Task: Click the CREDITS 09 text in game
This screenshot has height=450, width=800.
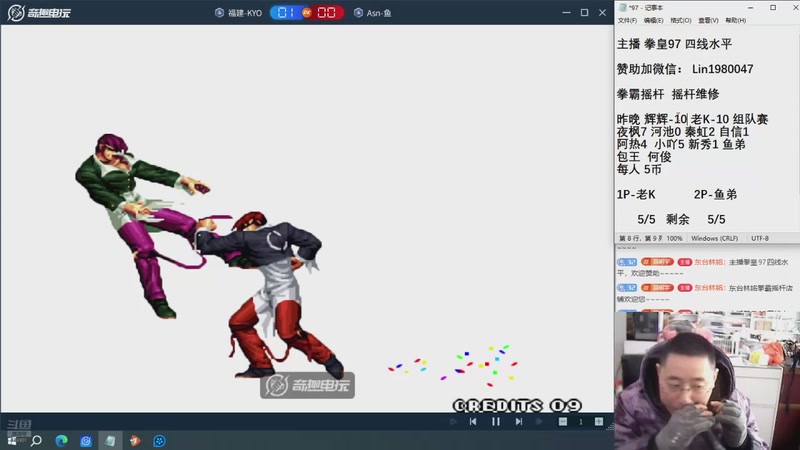Action: coord(517,406)
